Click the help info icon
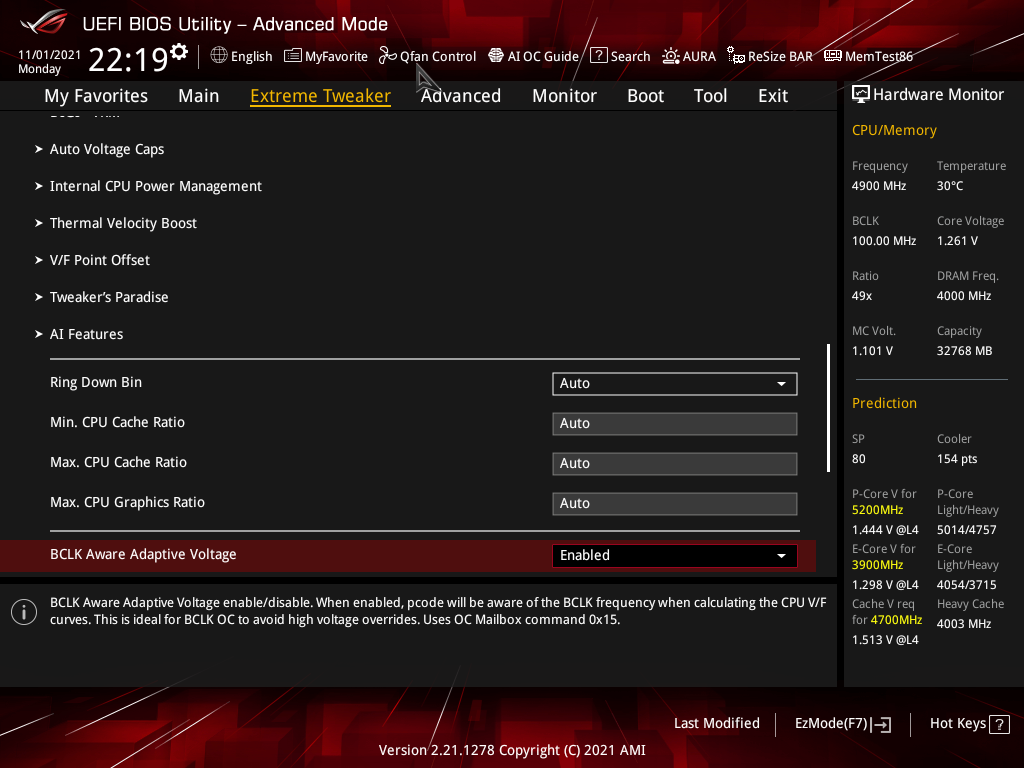Image resolution: width=1024 pixels, height=768 pixels. click(24, 612)
